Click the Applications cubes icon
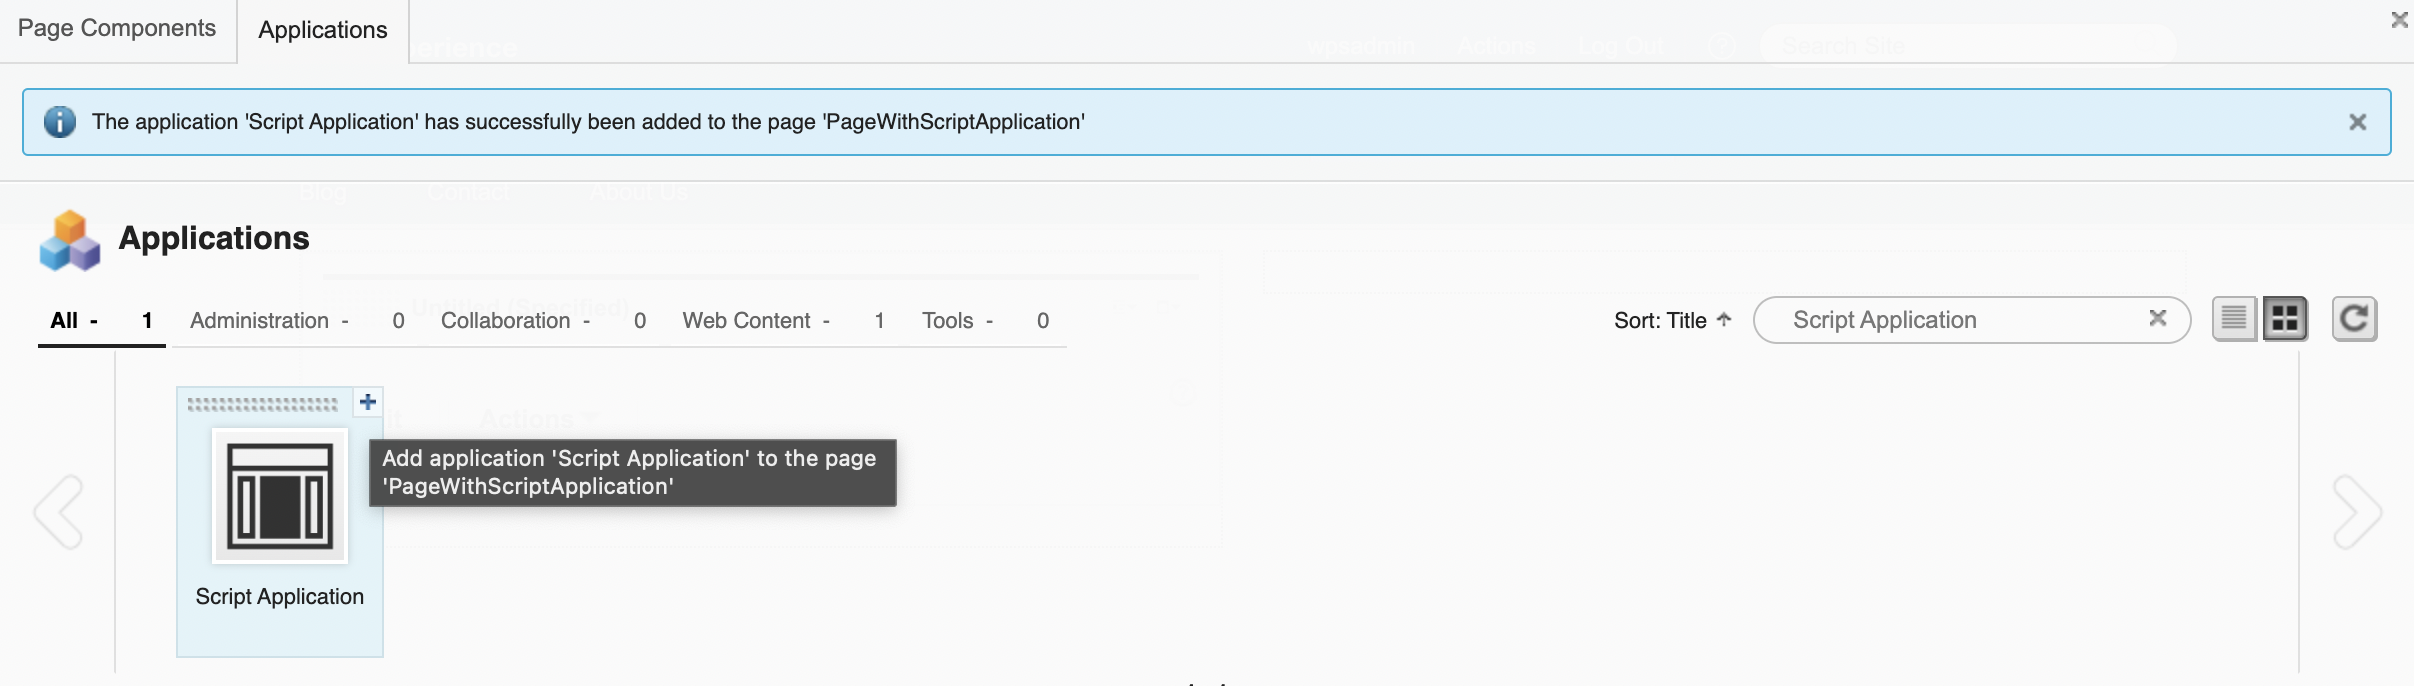Viewport: 2414px width, 686px height. click(69, 241)
